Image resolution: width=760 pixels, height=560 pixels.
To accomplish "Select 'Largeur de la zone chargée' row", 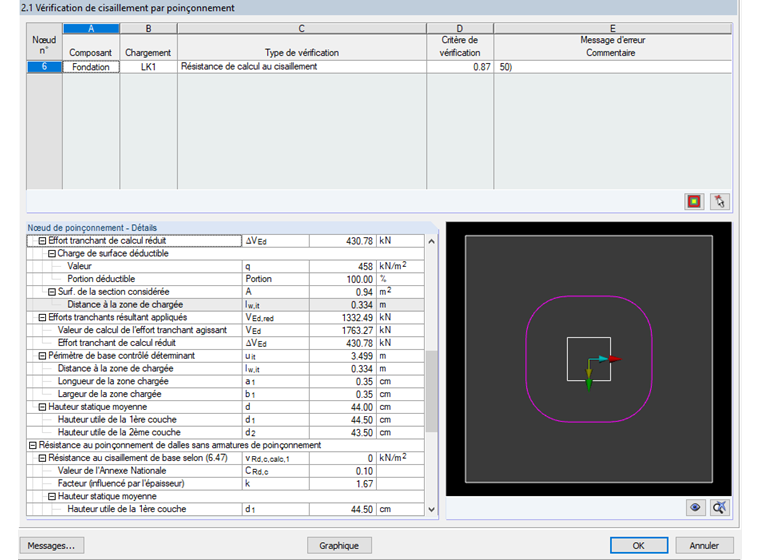I will [225, 394].
